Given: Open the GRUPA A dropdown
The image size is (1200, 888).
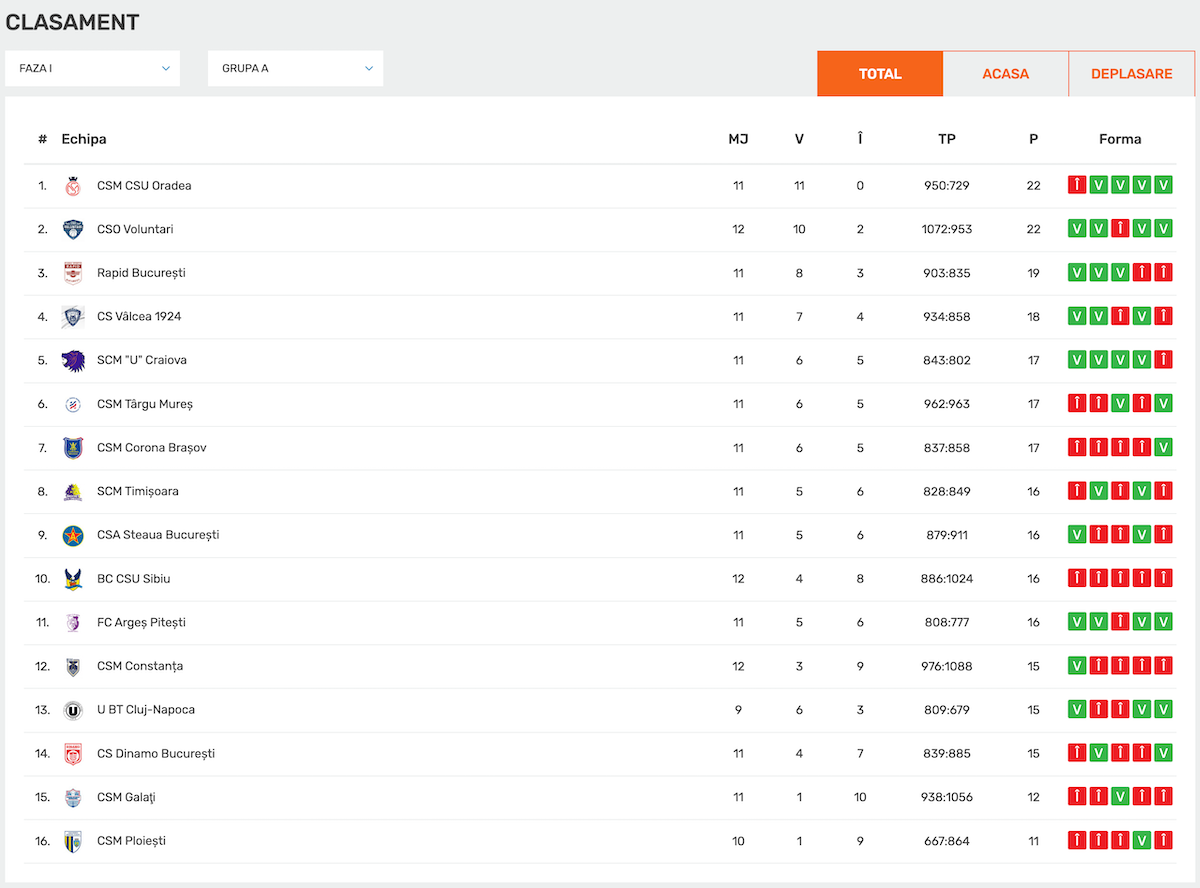Looking at the screenshot, I should click(x=295, y=69).
